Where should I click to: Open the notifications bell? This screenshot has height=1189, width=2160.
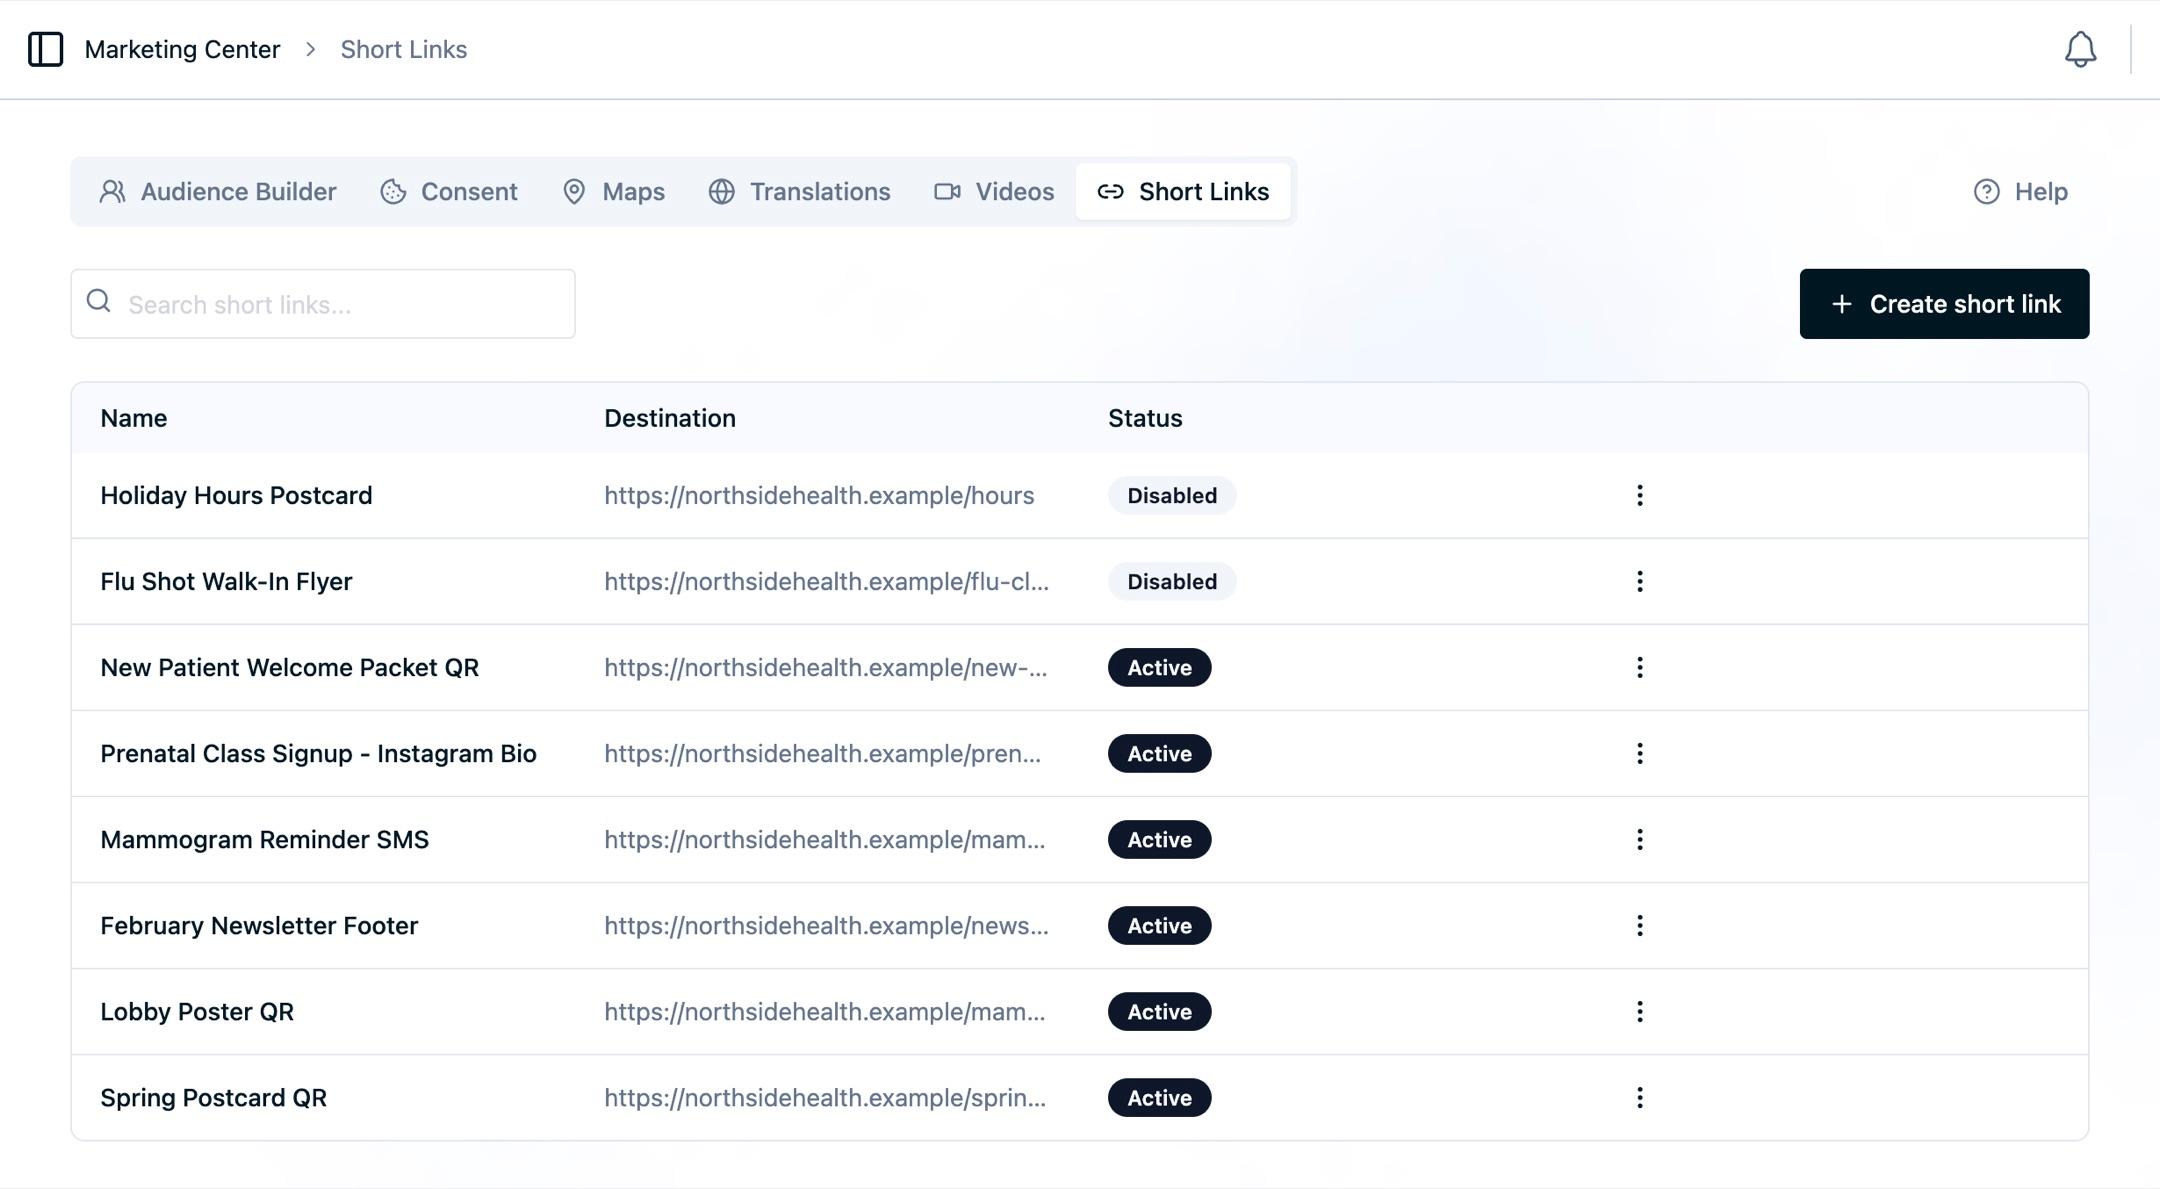point(2080,49)
